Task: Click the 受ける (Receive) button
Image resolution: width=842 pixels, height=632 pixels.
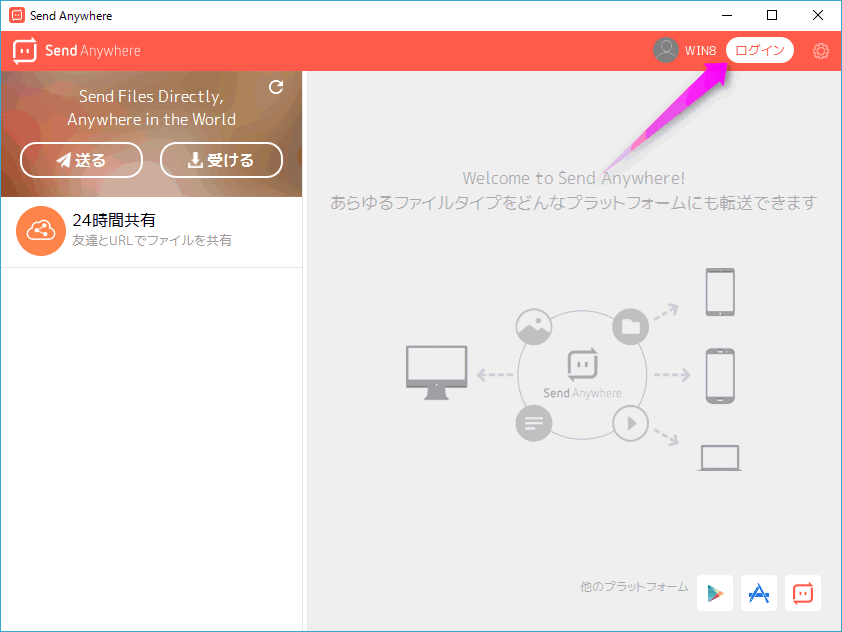Action: click(x=221, y=160)
